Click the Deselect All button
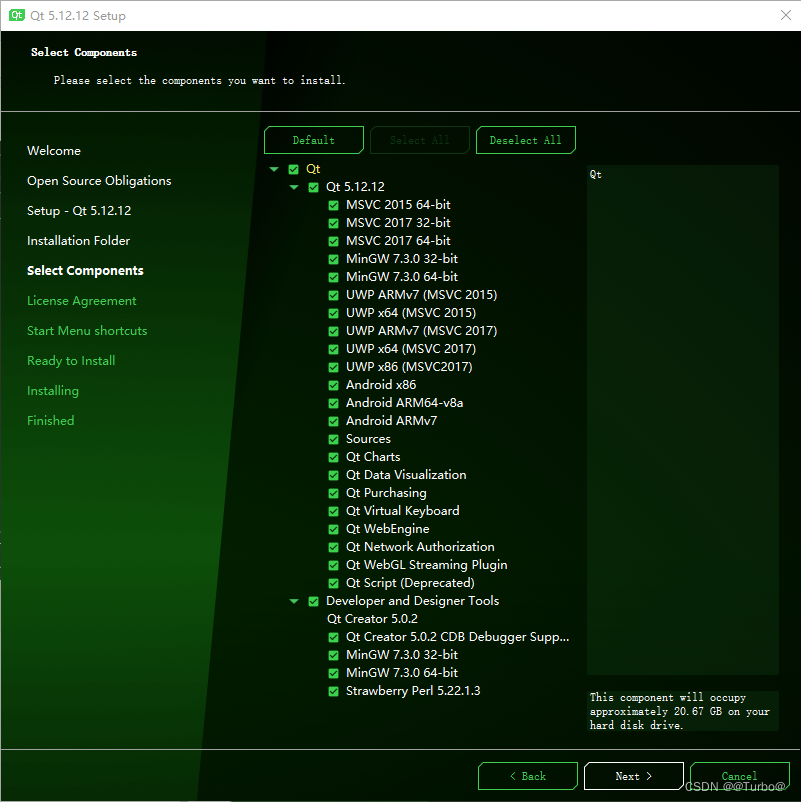Image resolution: width=801 pixels, height=802 pixels. tap(525, 140)
